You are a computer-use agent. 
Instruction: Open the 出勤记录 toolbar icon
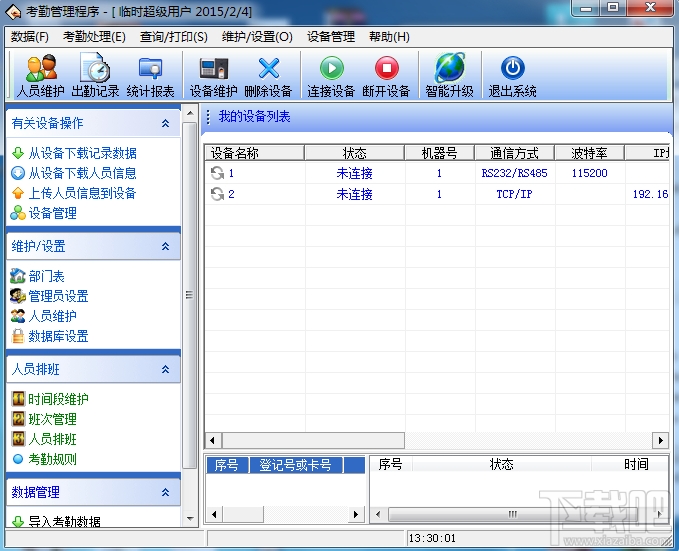click(95, 75)
